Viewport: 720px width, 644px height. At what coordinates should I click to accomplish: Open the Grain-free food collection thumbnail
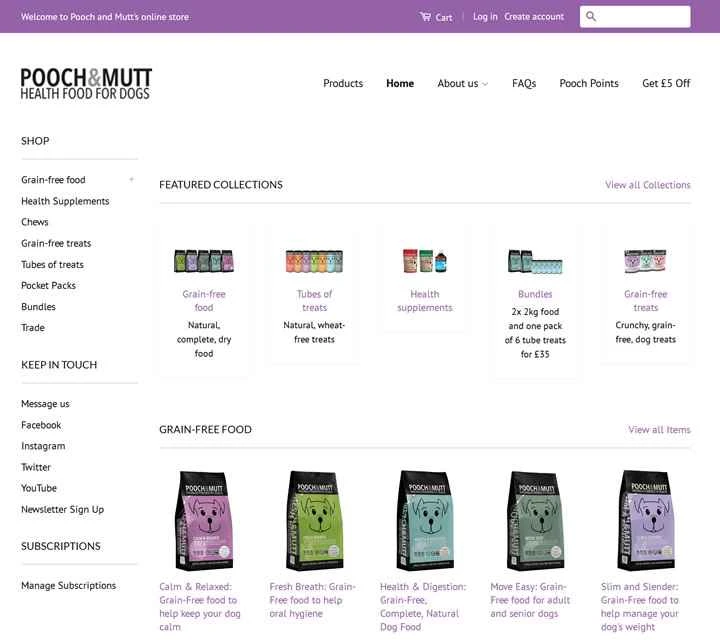point(204,261)
